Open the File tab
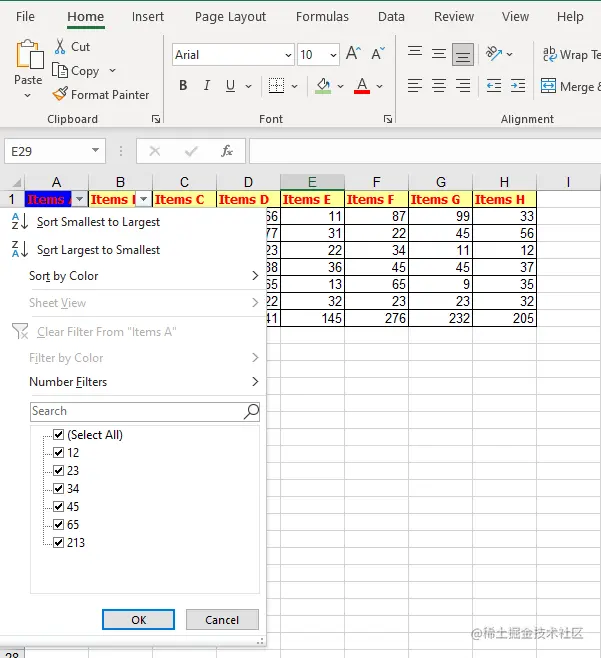 click(x=25, y=16)
